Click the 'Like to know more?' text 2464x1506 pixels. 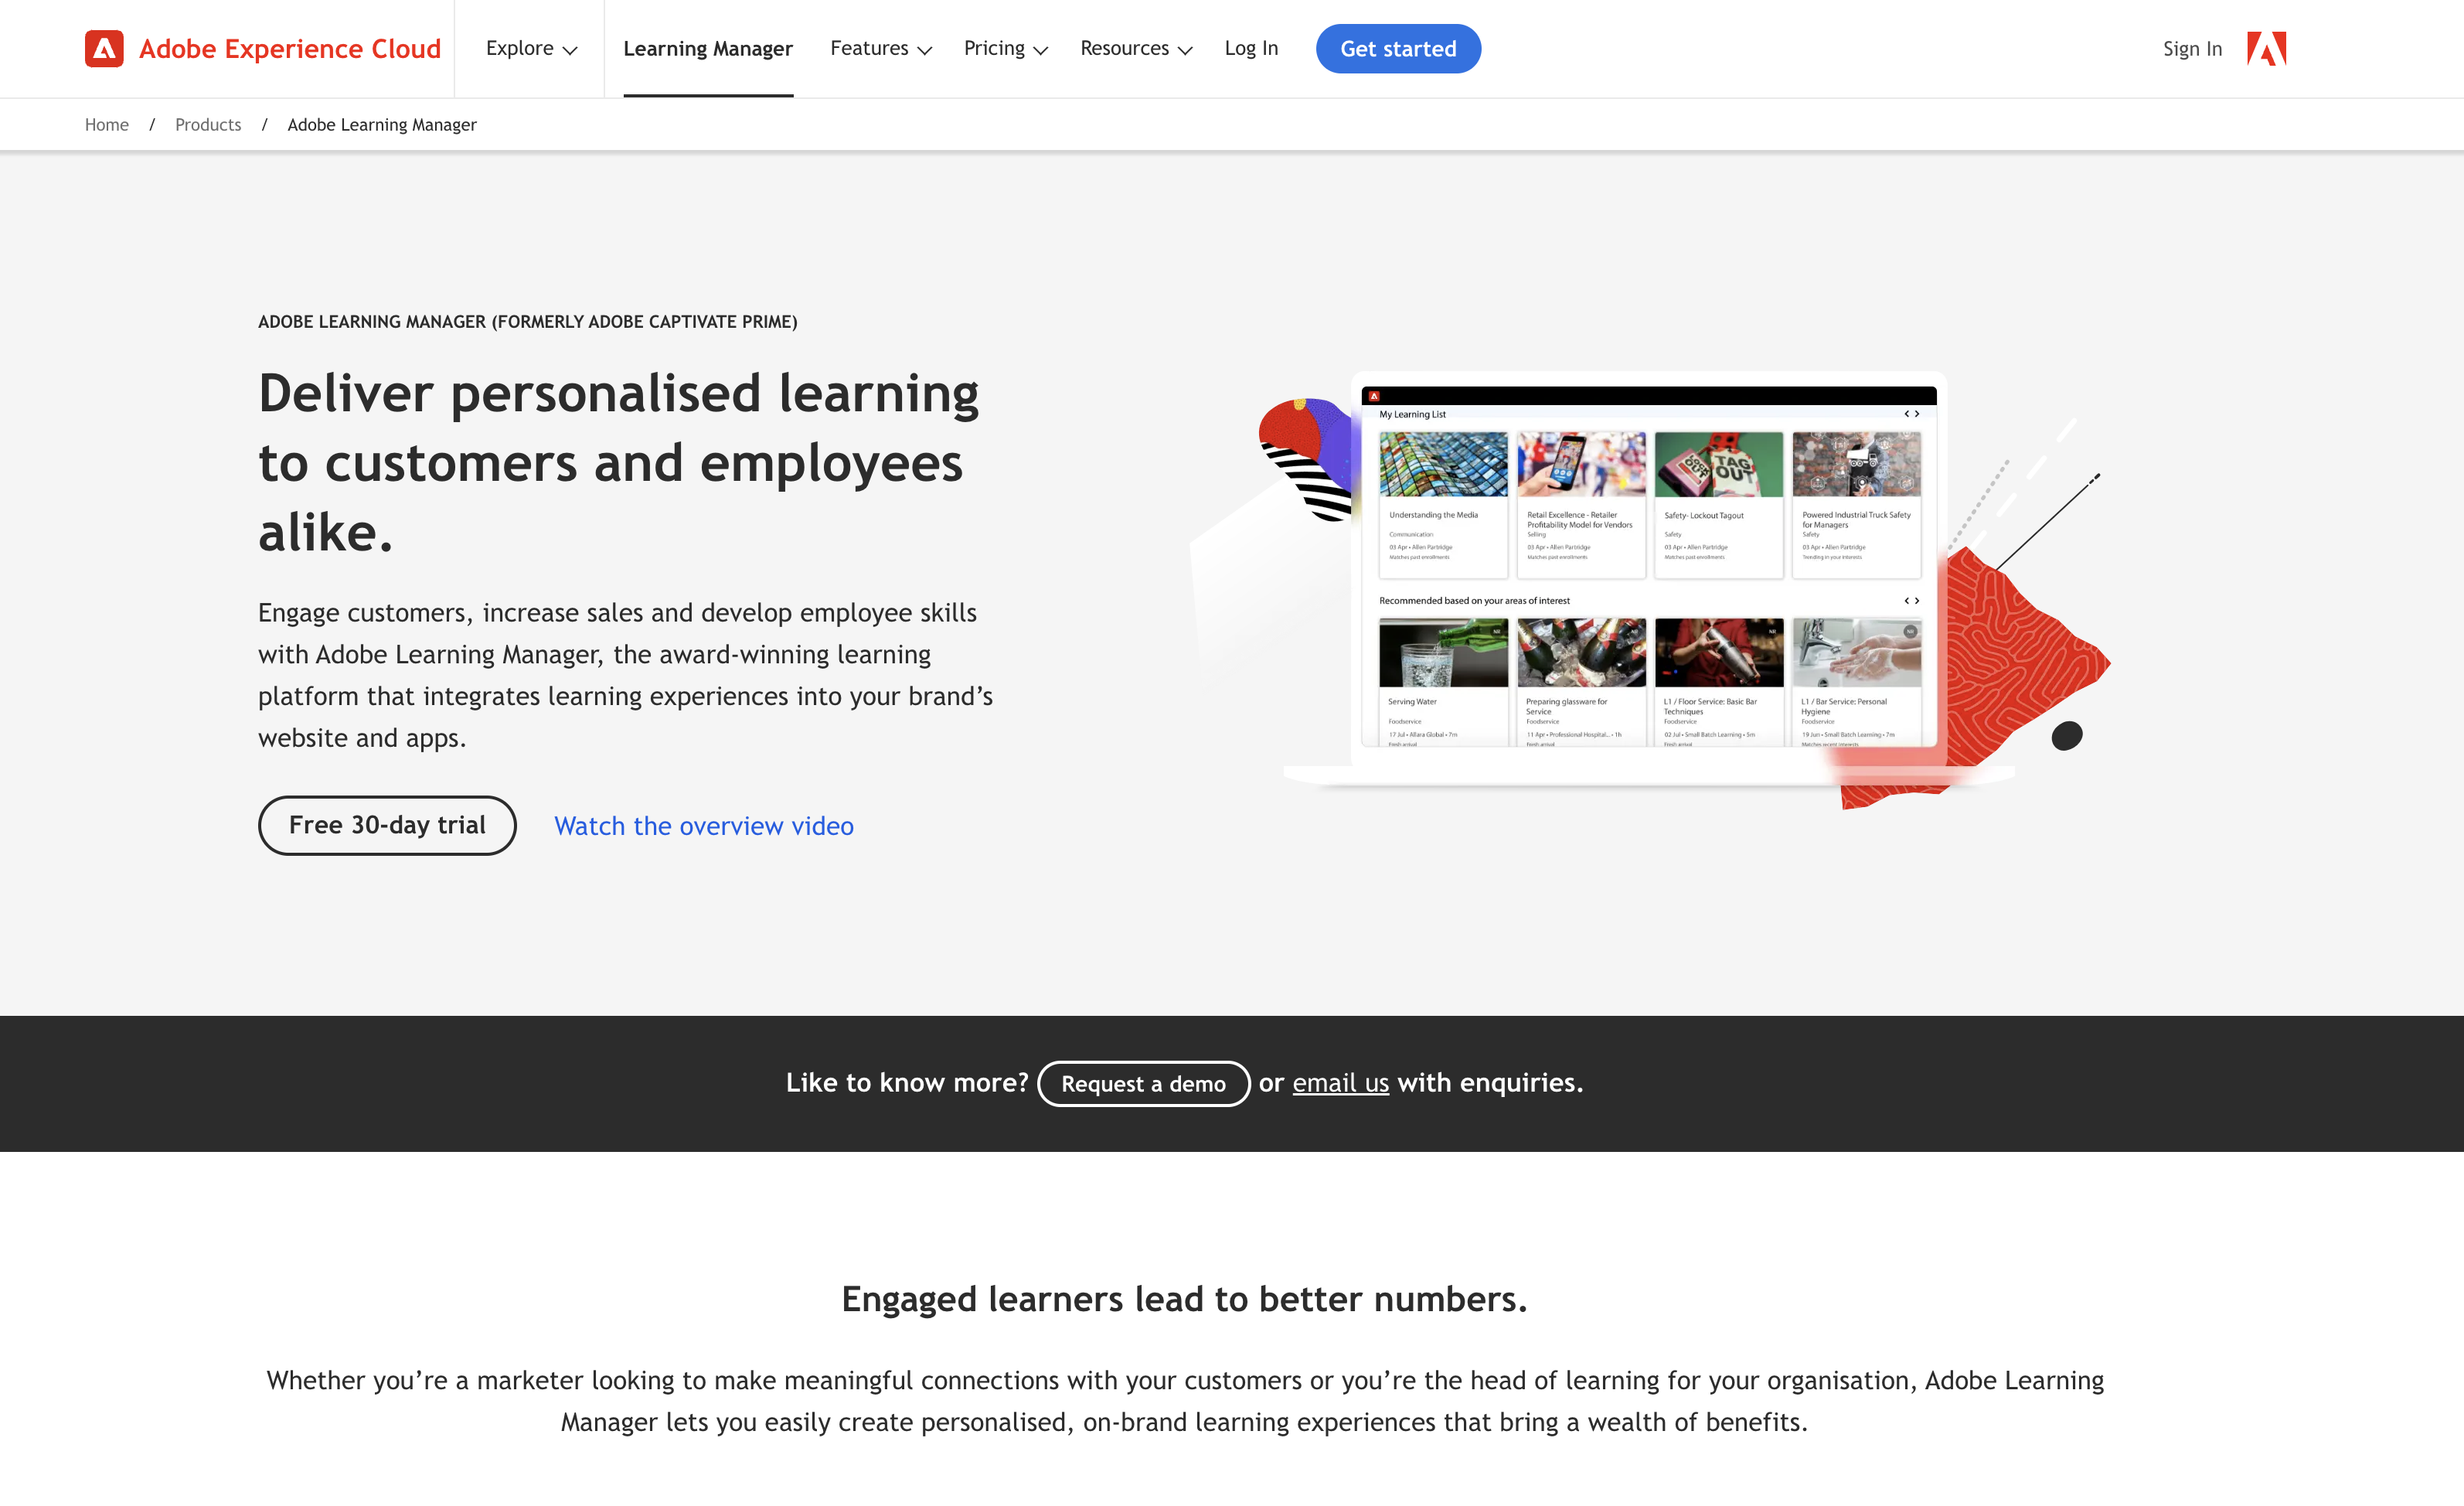[x=907, y=1082]
